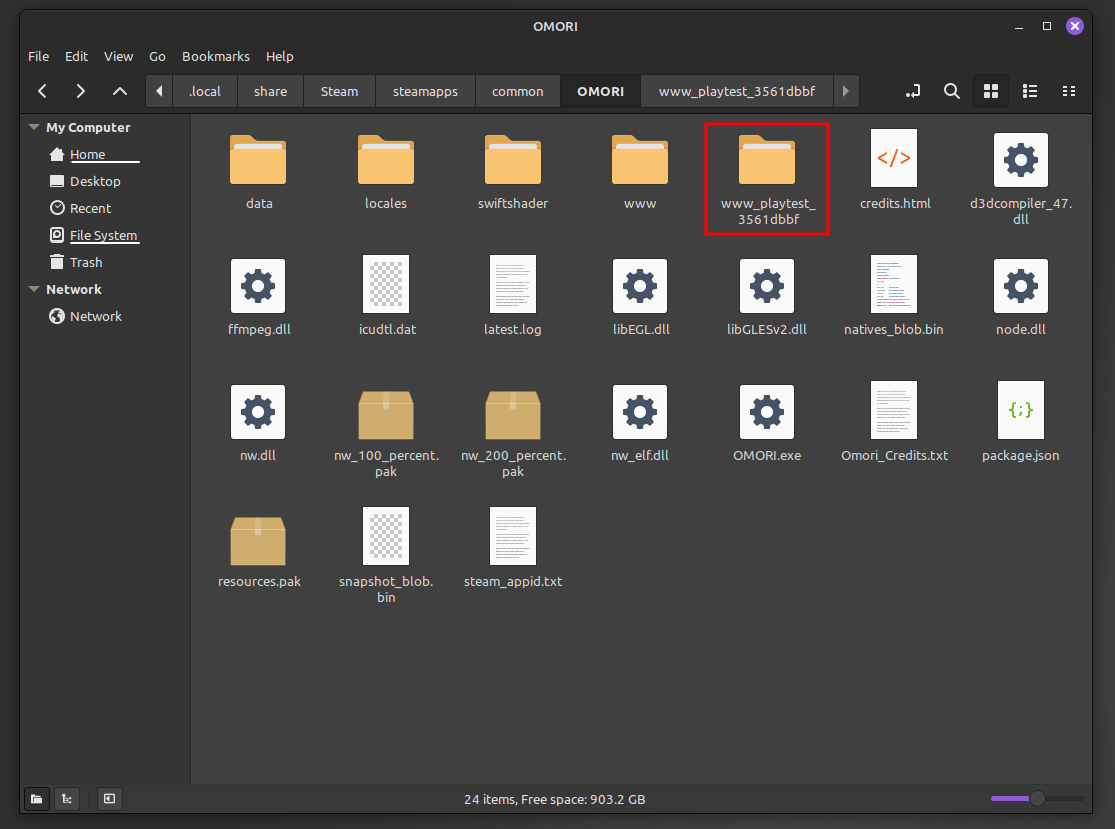Show tree view in sidebar
1115x829 pixels.
[x=67, y=798]
